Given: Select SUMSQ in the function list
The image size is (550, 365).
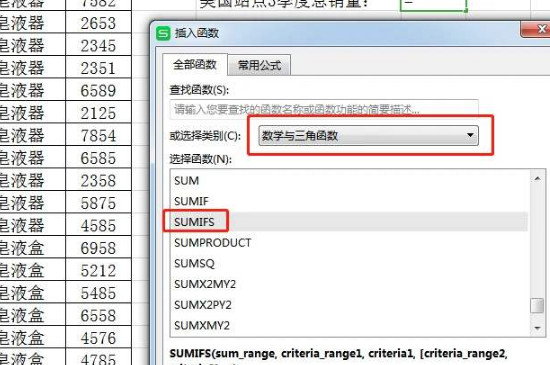Looking at the screenshot, I should [349, 263].
